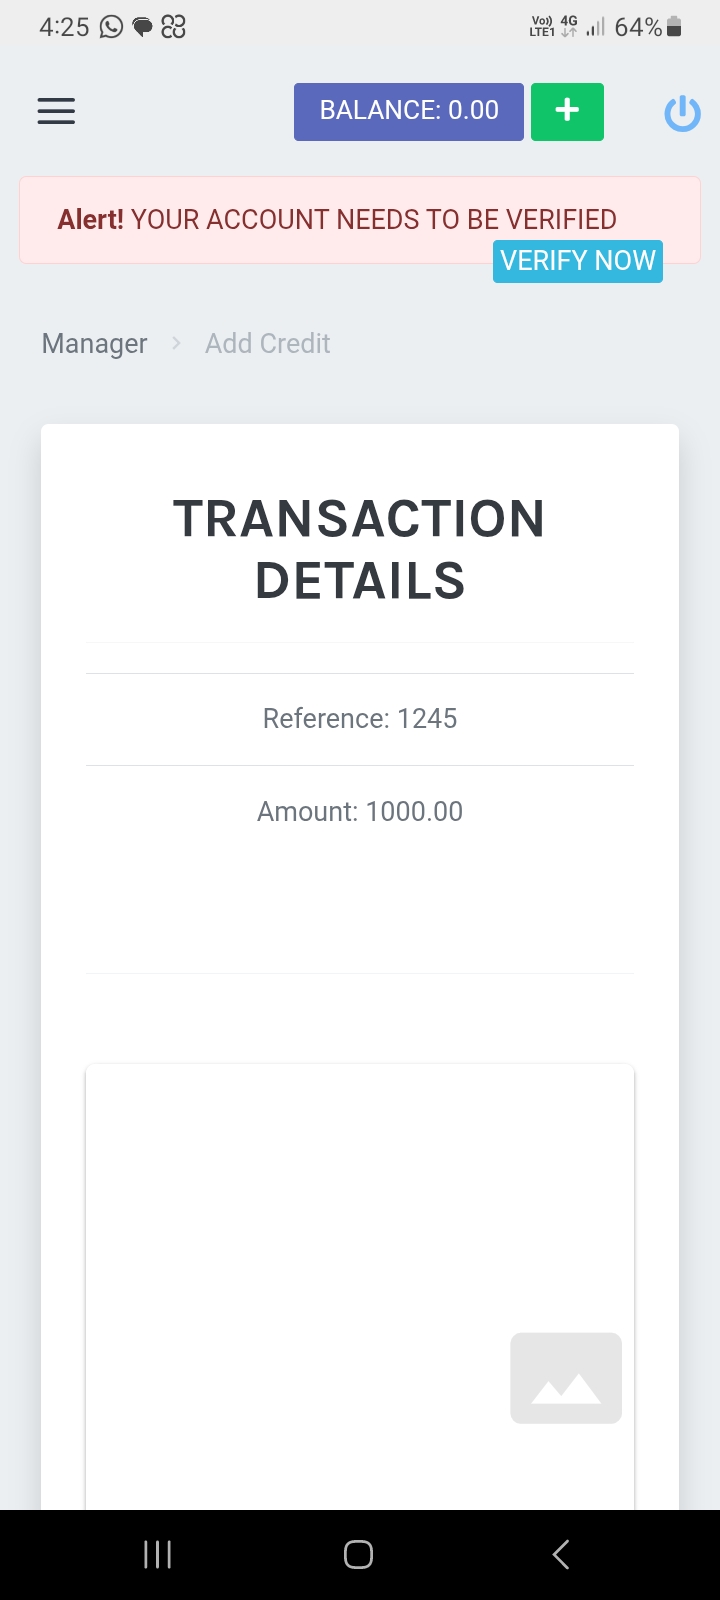Select the Add Credit breadcrumb item
Image resolution: width=720 pixels, height=1600 pixels.
coord(267,344)
